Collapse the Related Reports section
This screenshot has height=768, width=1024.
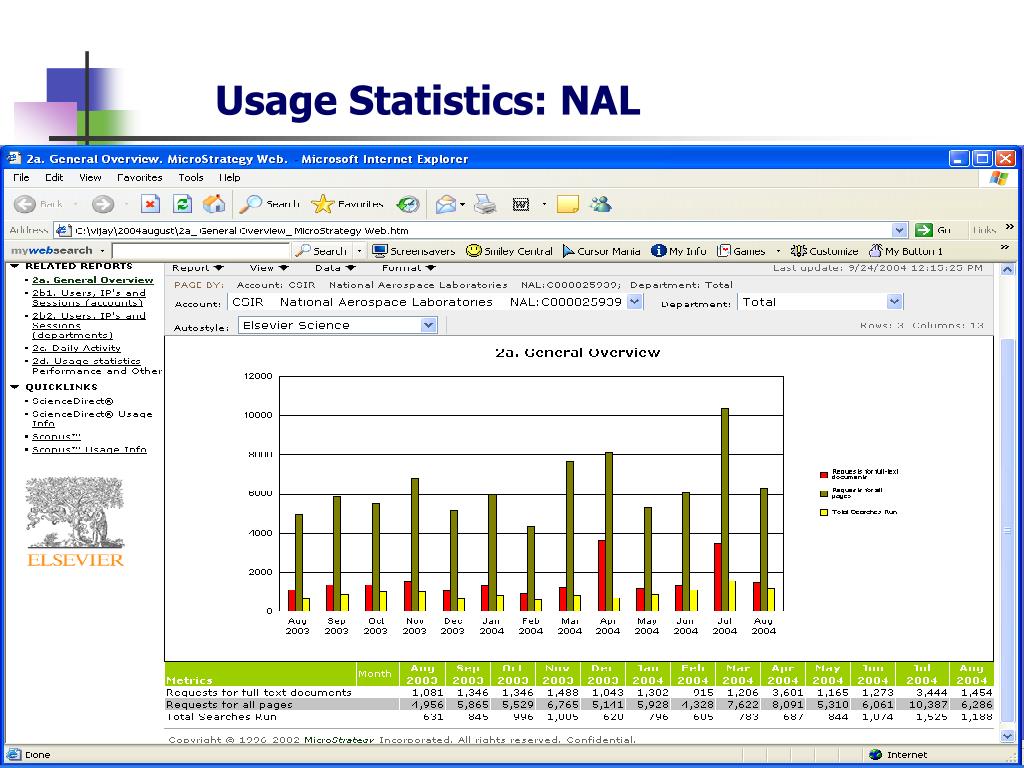(x=15, y=266)
